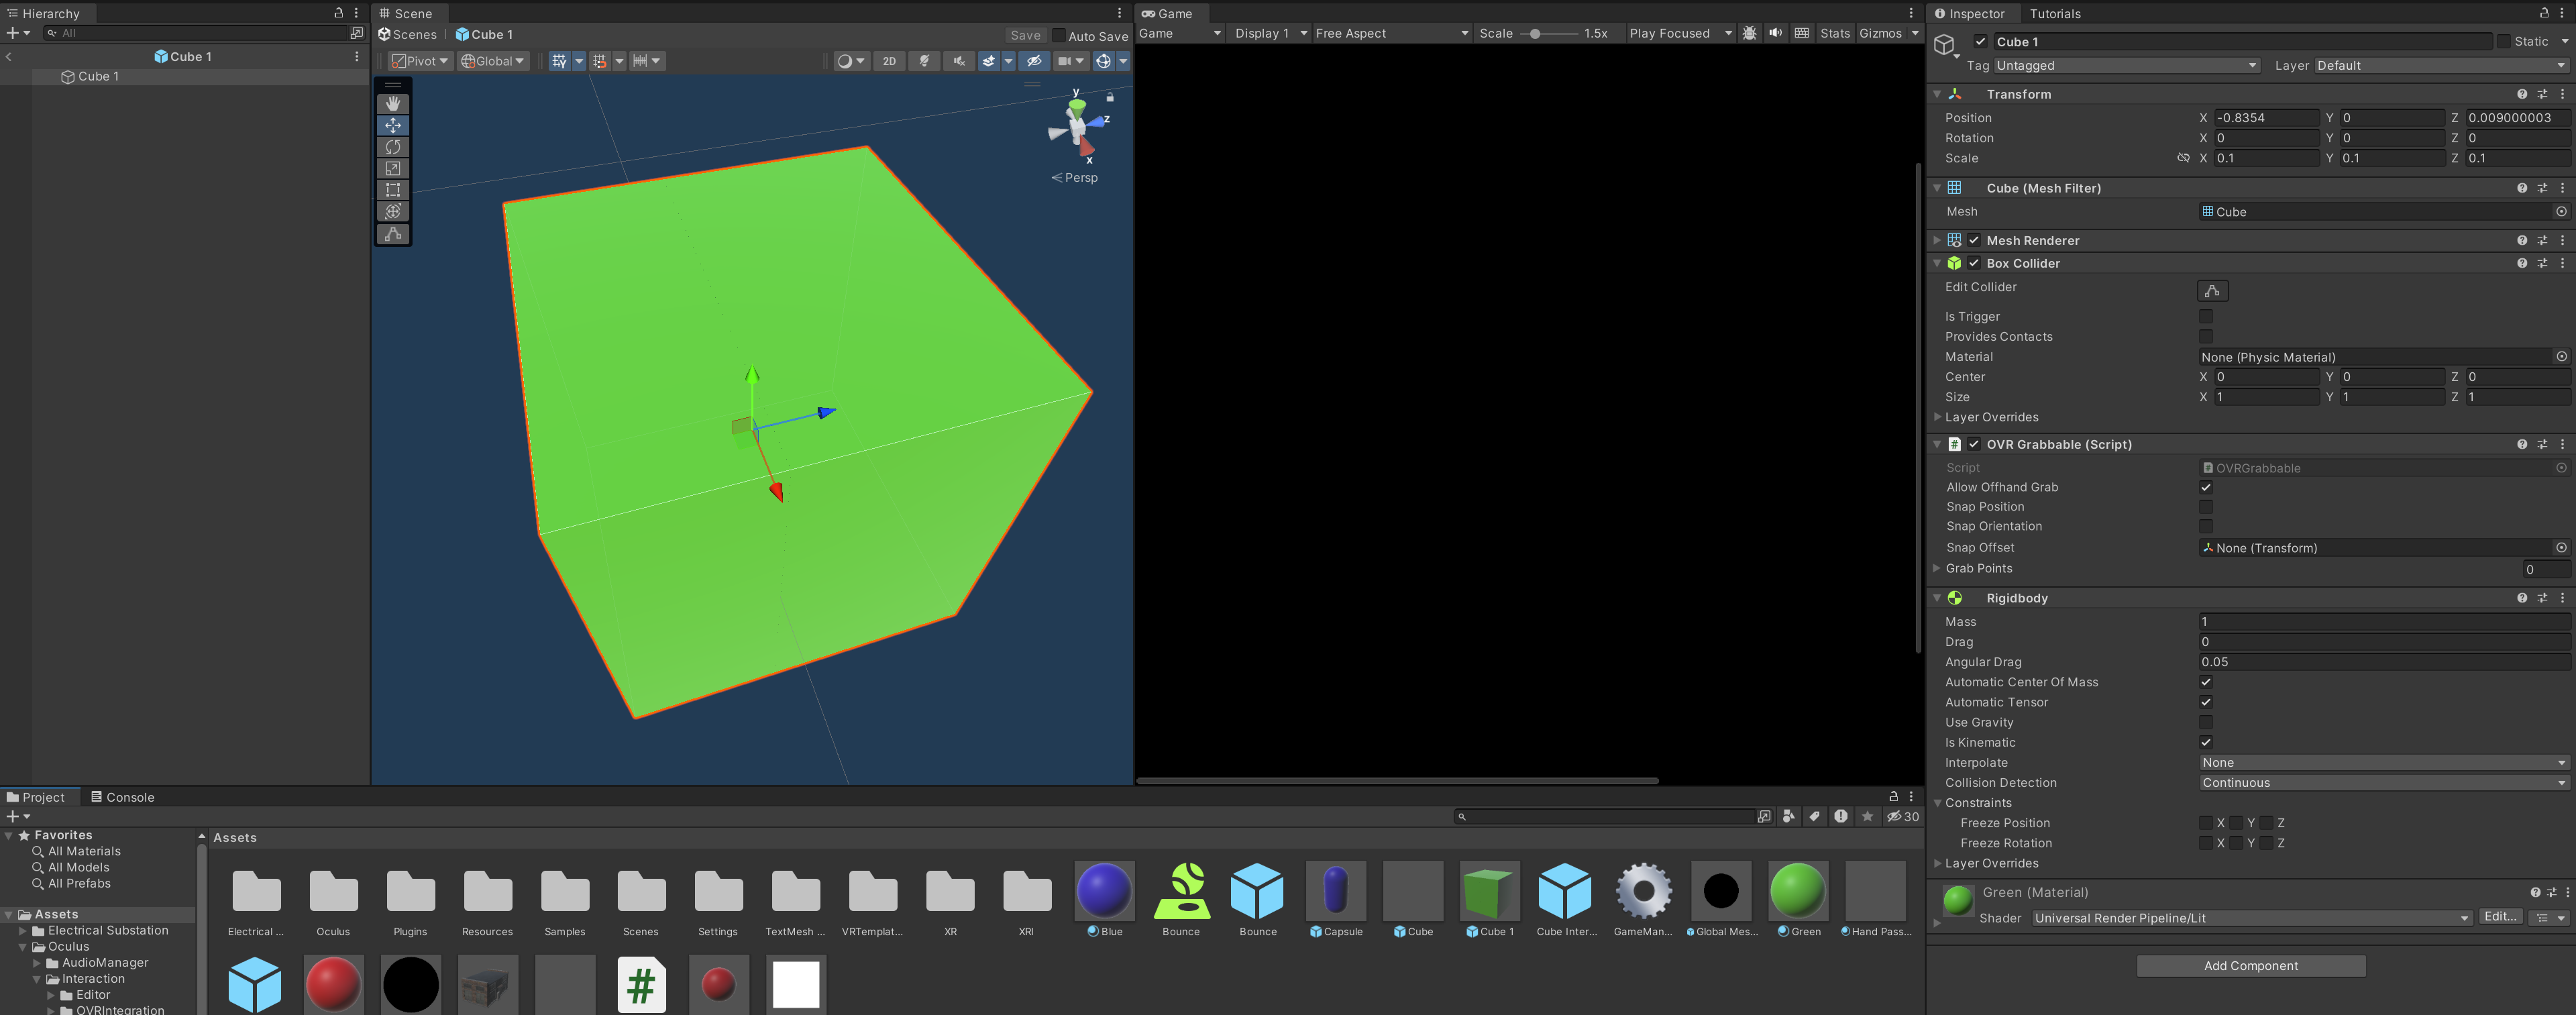Screen dimensions: 2576x1015
Task: Select the Rotate tool in Scene view
Action: click(393, 147)
